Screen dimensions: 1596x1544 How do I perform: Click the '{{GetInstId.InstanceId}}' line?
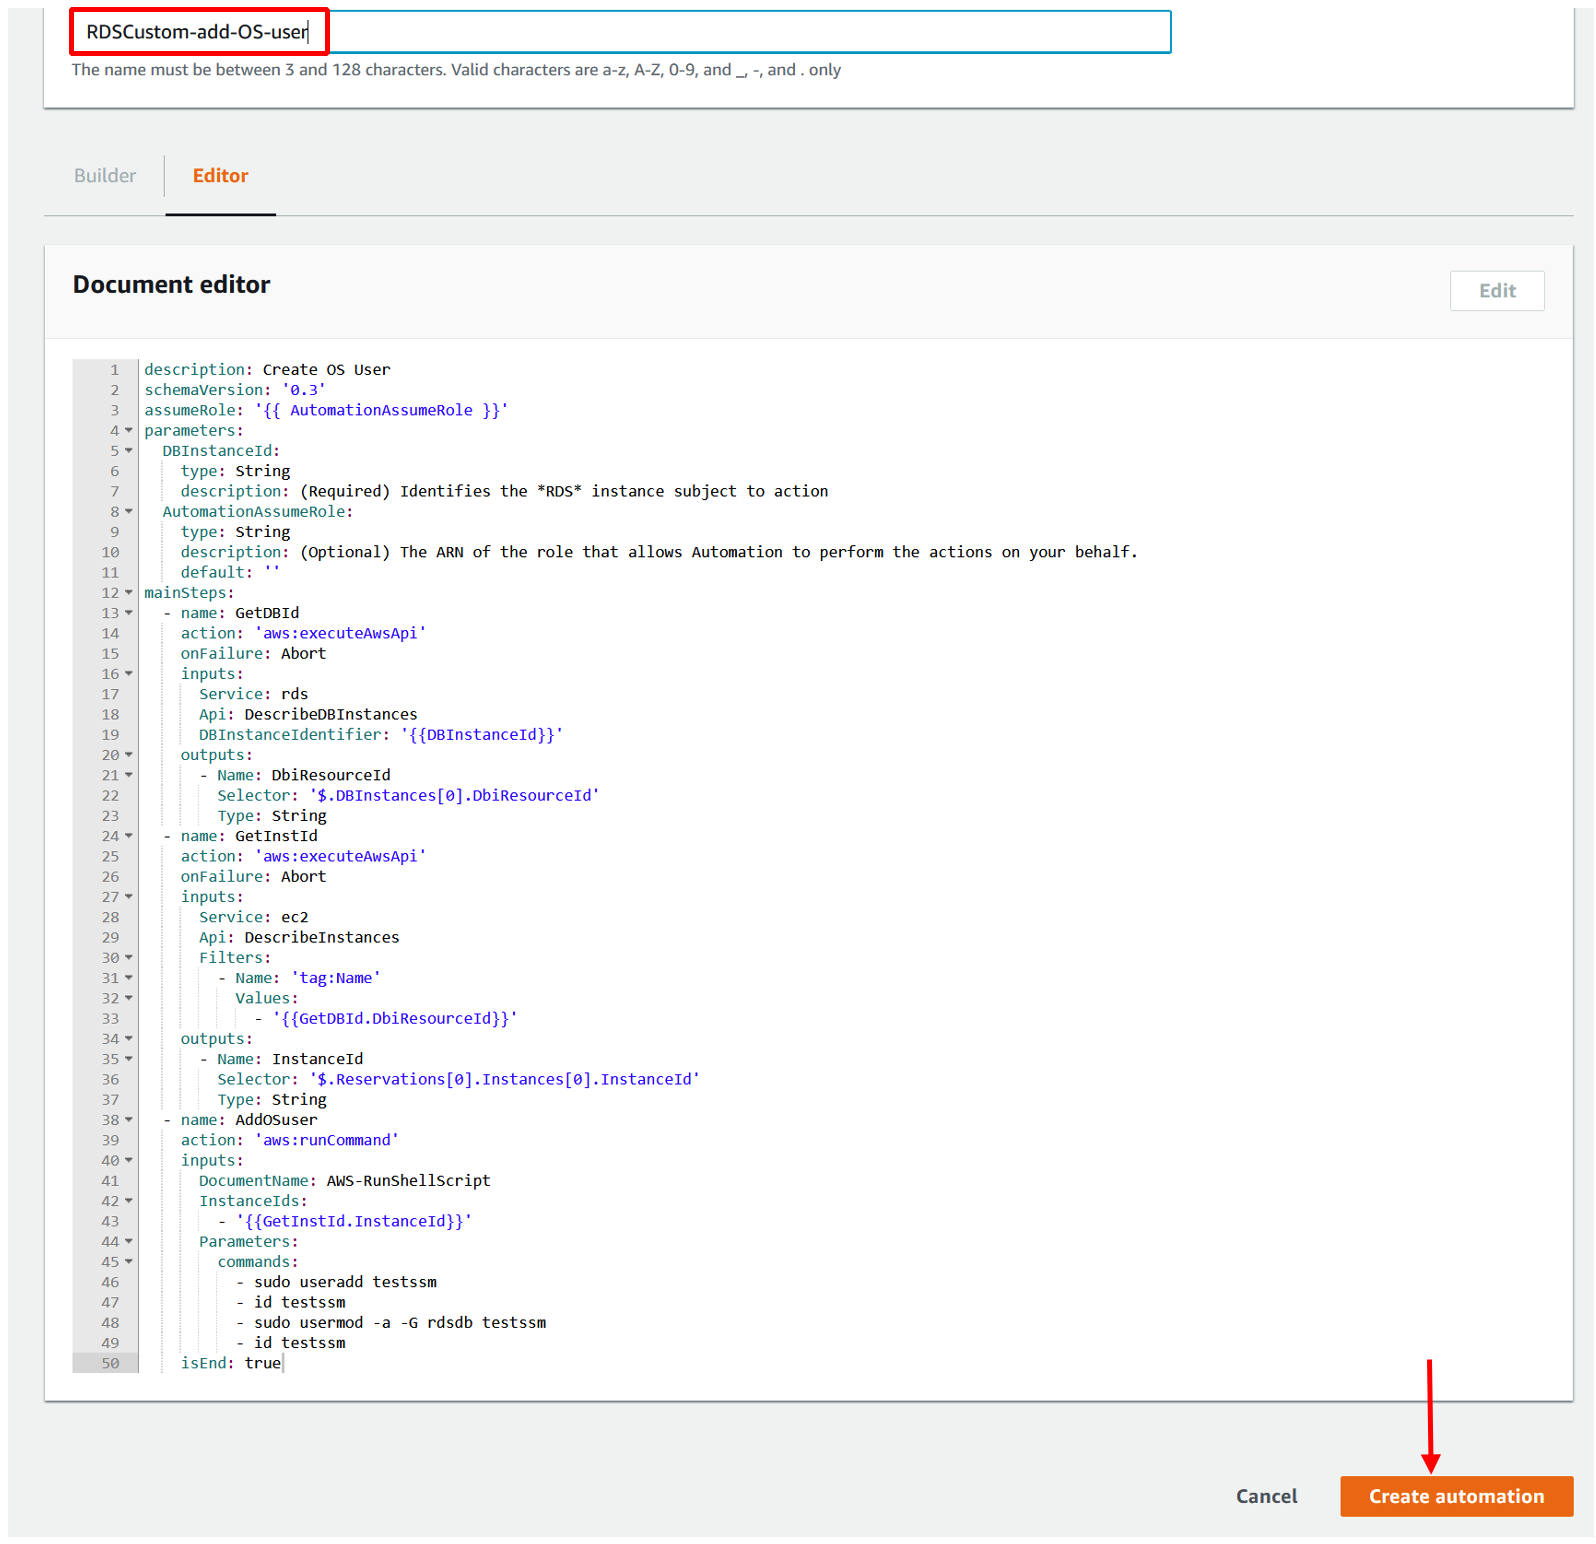coord(345,1221)
